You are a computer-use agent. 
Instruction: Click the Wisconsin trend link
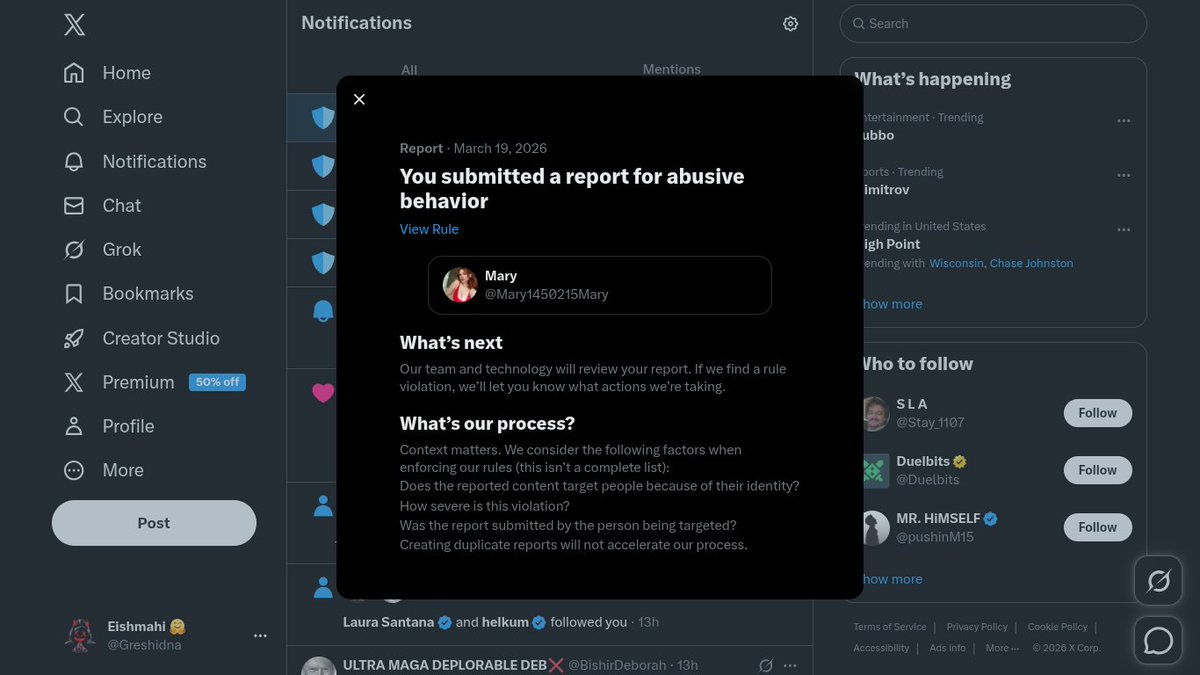pos(956,264)
